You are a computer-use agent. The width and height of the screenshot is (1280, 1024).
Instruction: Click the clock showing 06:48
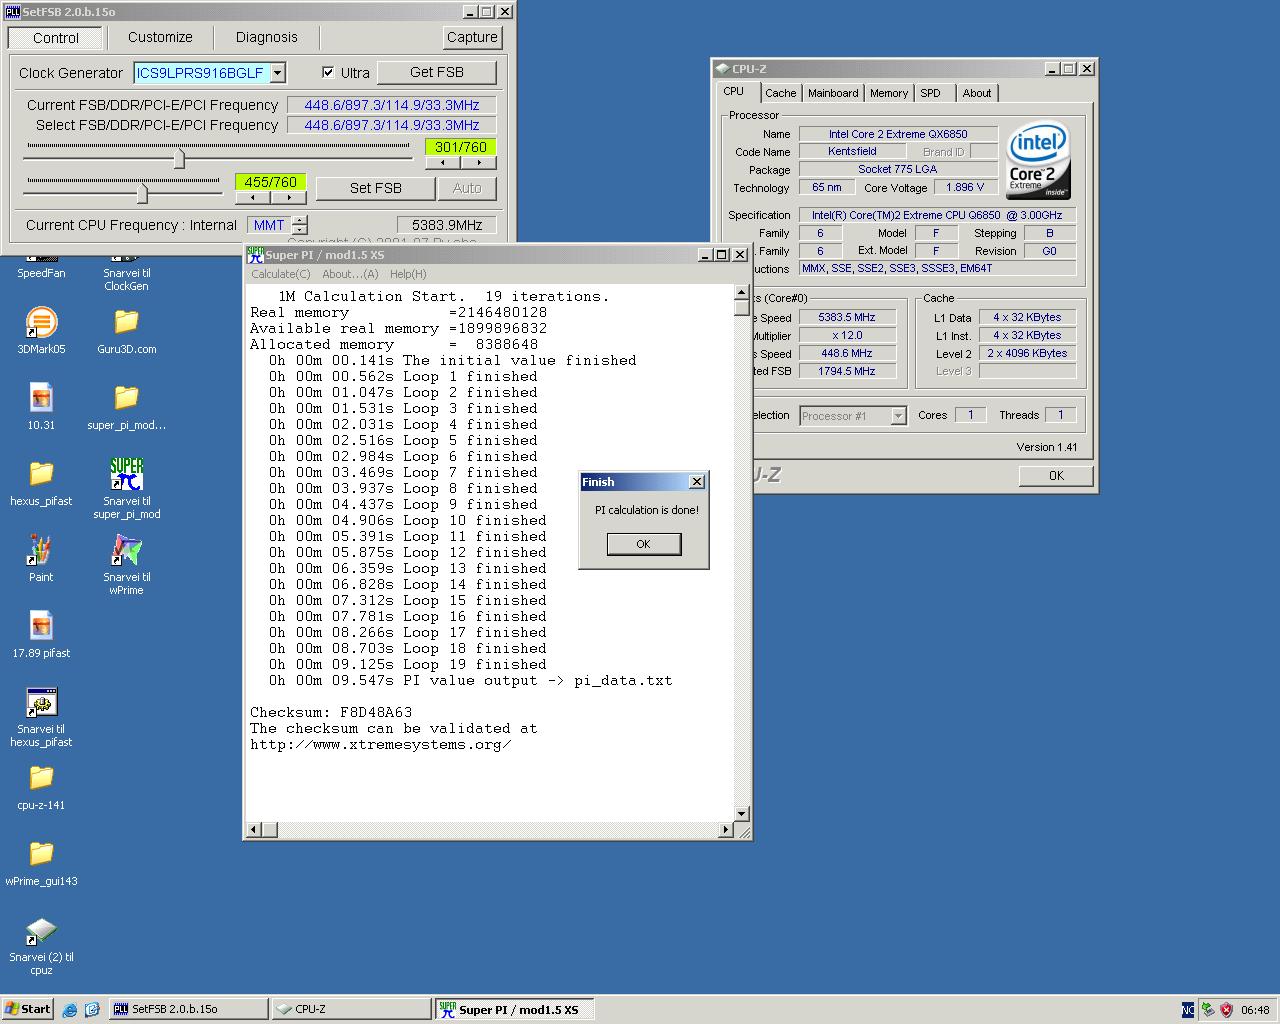1255,1010
